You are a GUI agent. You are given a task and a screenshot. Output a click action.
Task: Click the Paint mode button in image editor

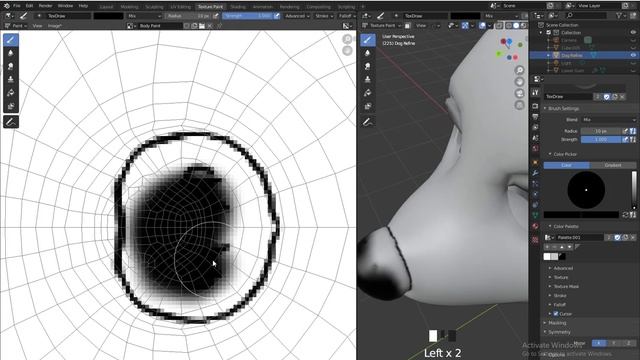(x=15, y=25)
